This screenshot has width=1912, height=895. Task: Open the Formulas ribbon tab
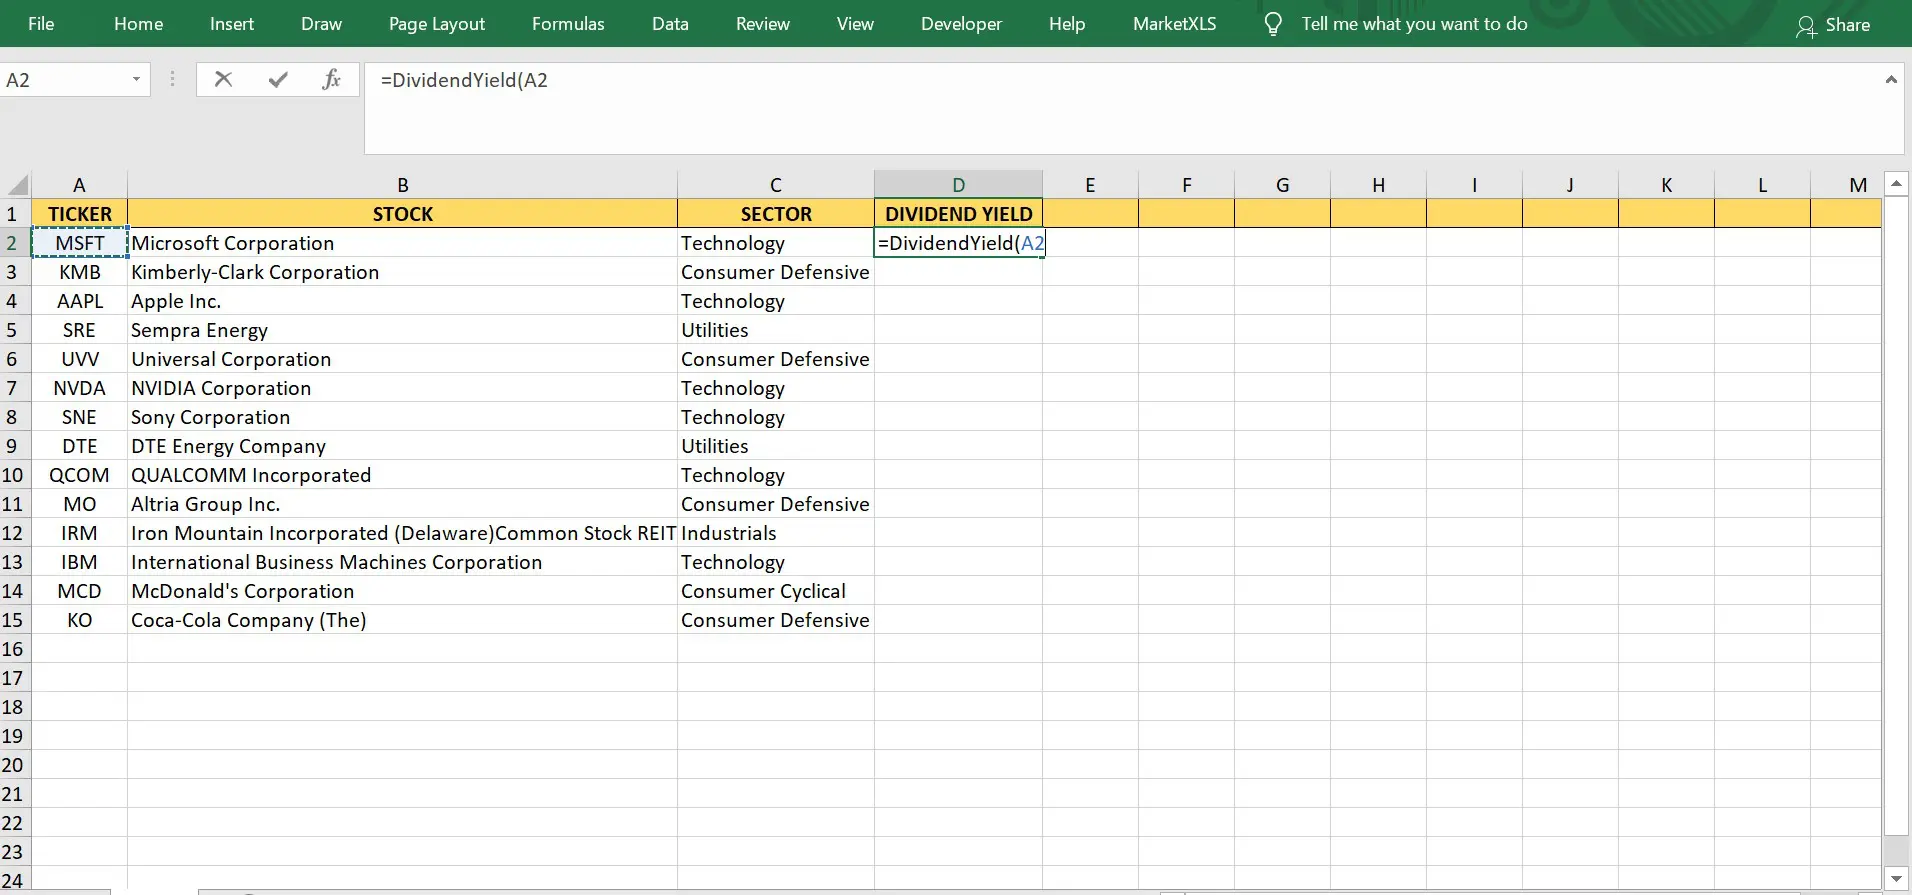point(567,24)
